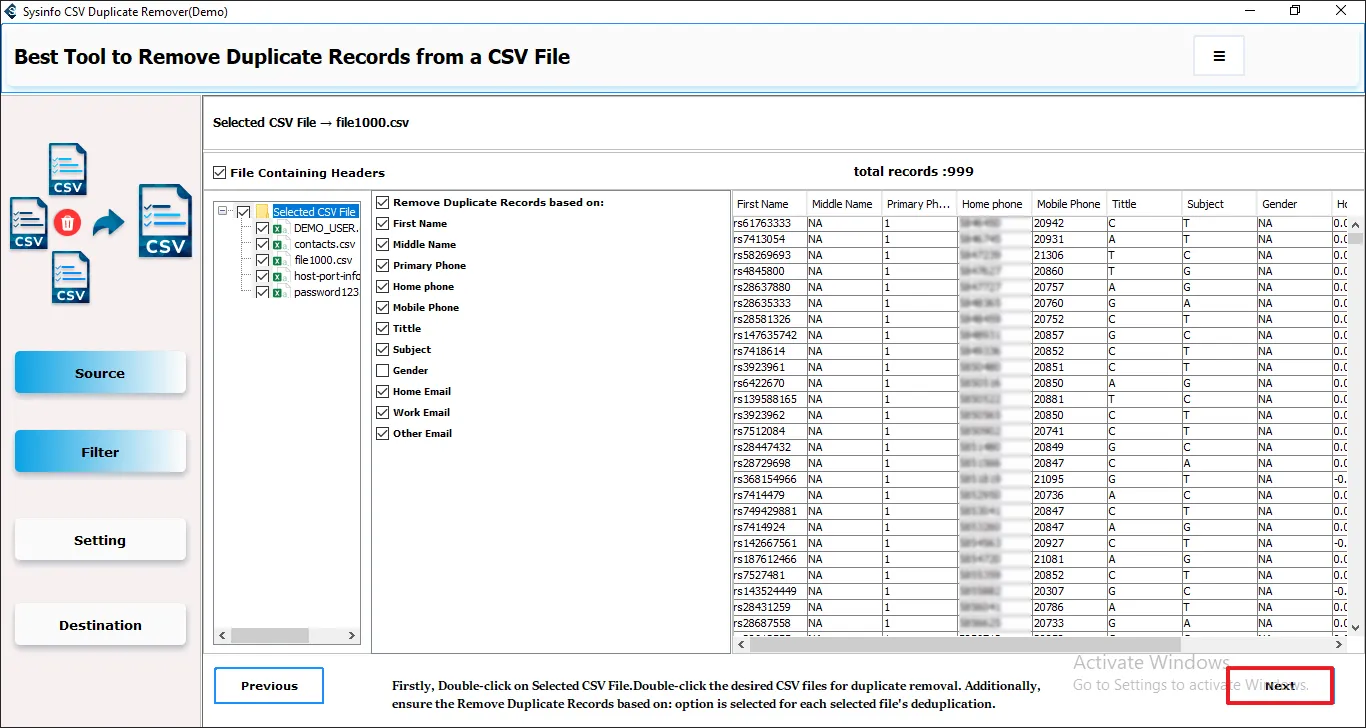Click the Excel icon beside contacts.csv
Image resolution: width=1366 pixels, height=728 pixels.
(280, 244)
